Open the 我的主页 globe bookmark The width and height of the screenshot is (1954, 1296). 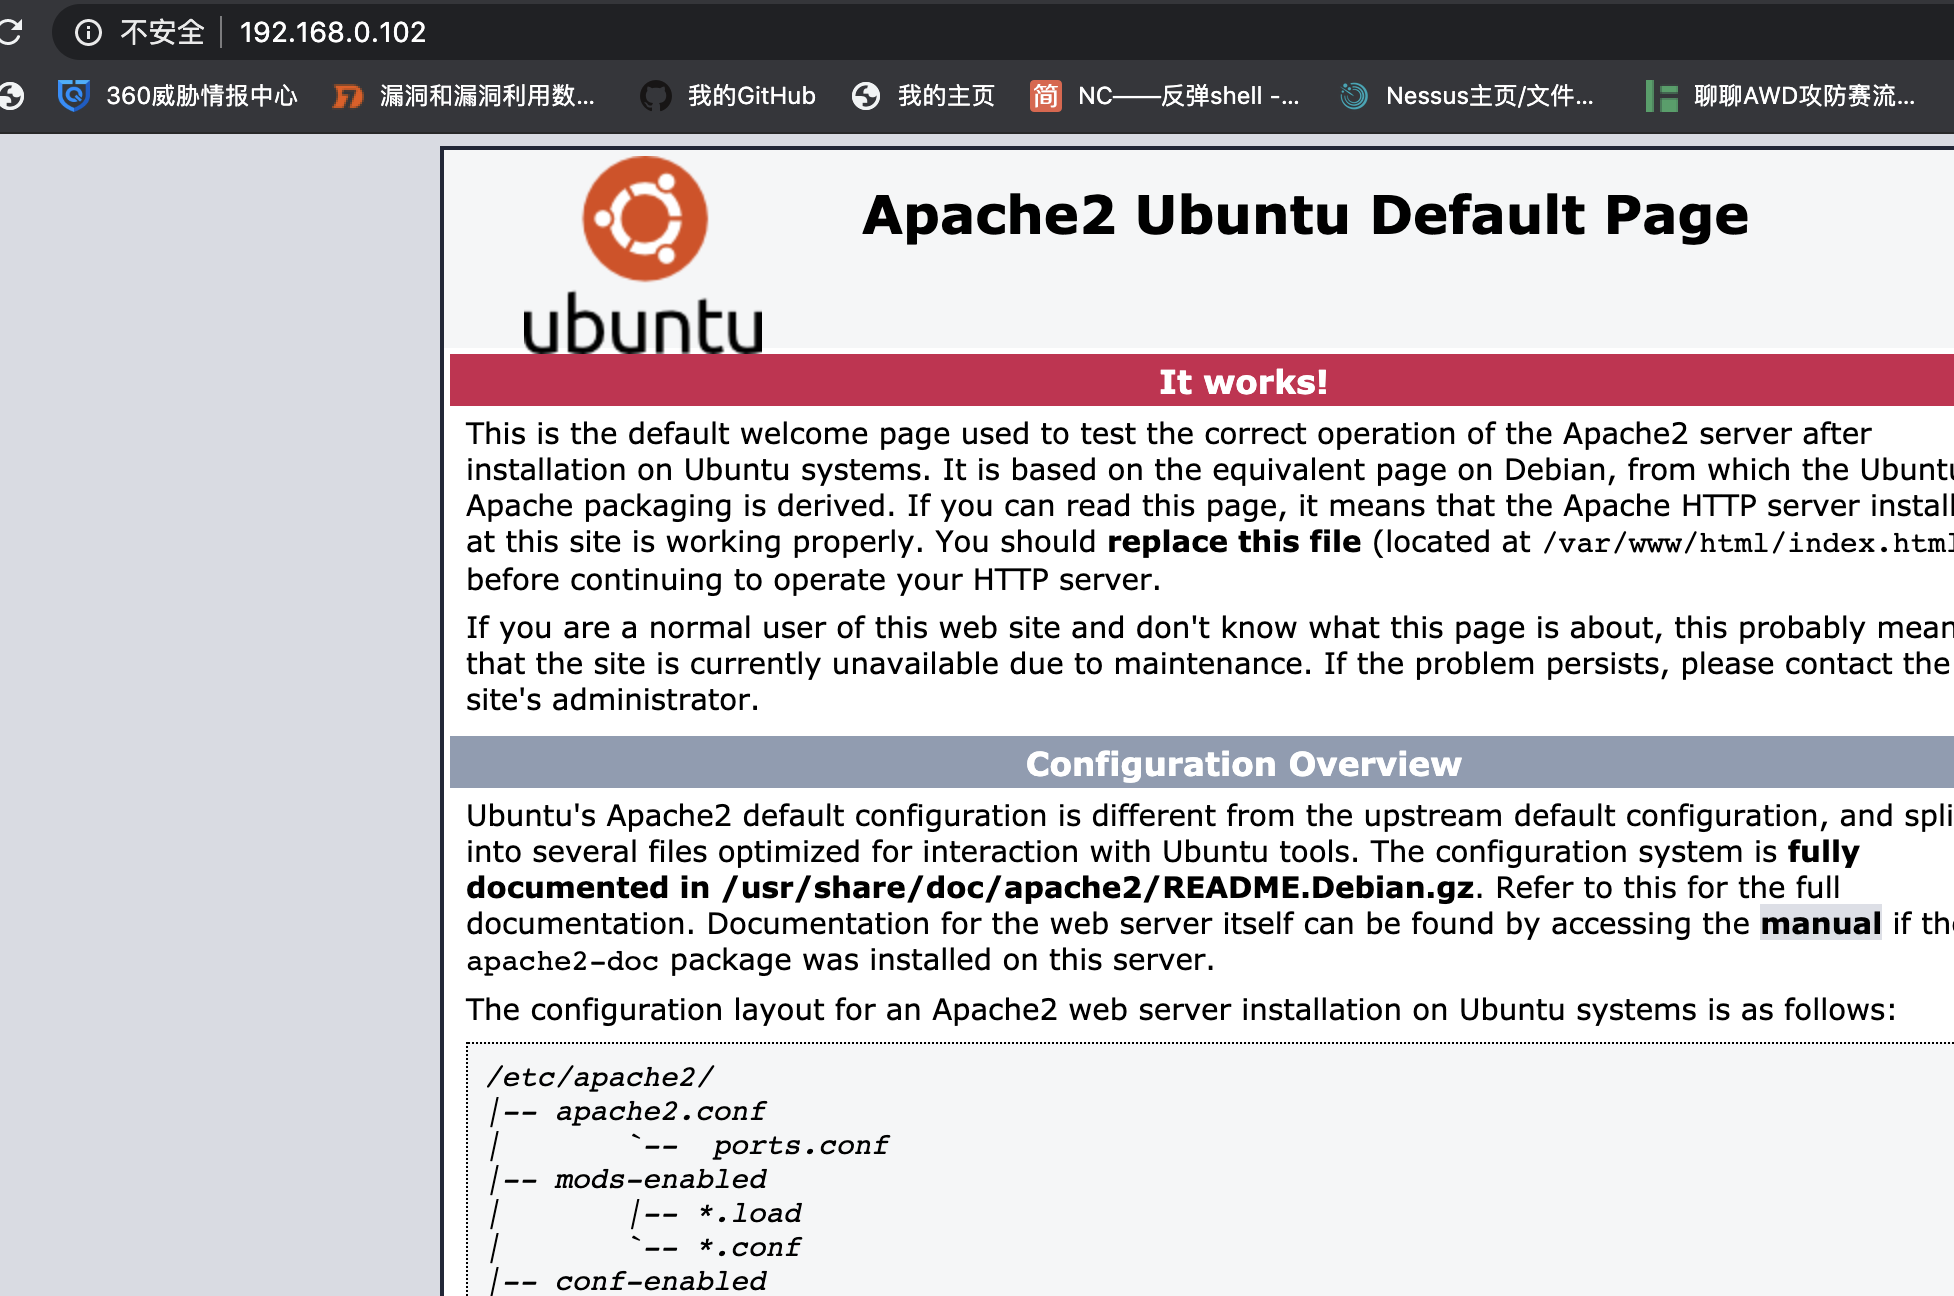click(x=923, y=96)
